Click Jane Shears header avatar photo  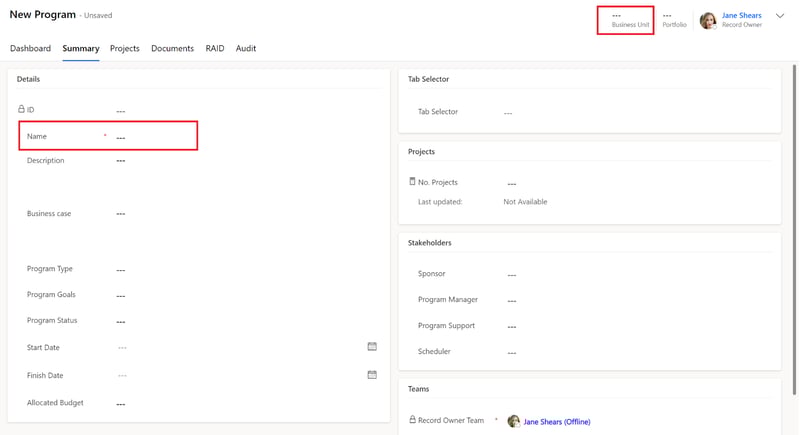point(708,20)
